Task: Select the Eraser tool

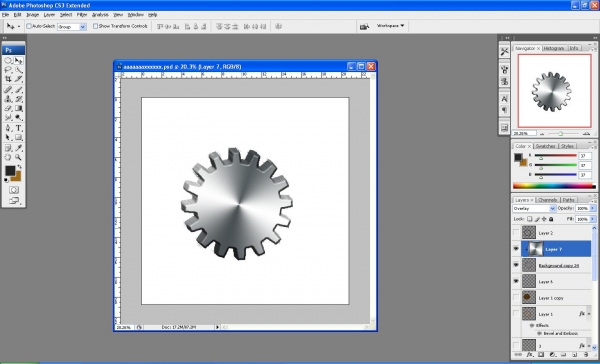Action: [8, 108]
